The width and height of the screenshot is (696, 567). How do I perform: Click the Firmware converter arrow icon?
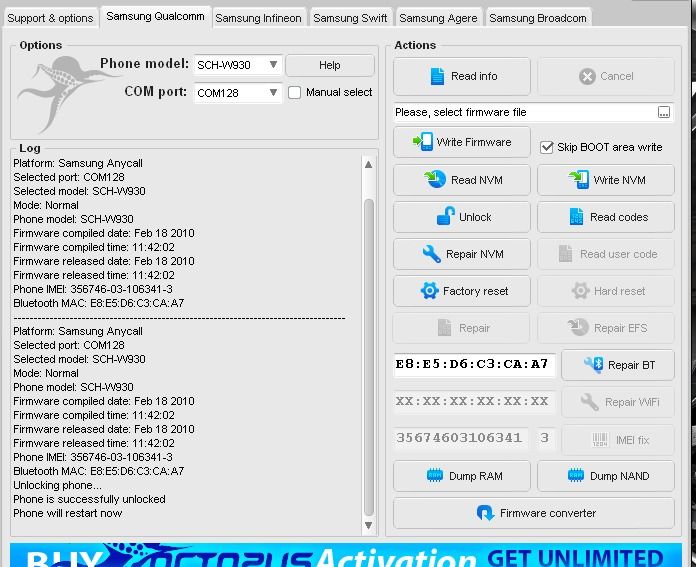(x=485, y=513)
